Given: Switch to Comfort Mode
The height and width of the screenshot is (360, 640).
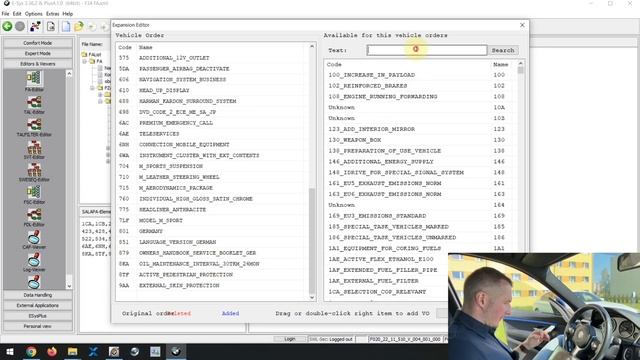Looking at the screenshot, I should [x=38, y=43].
